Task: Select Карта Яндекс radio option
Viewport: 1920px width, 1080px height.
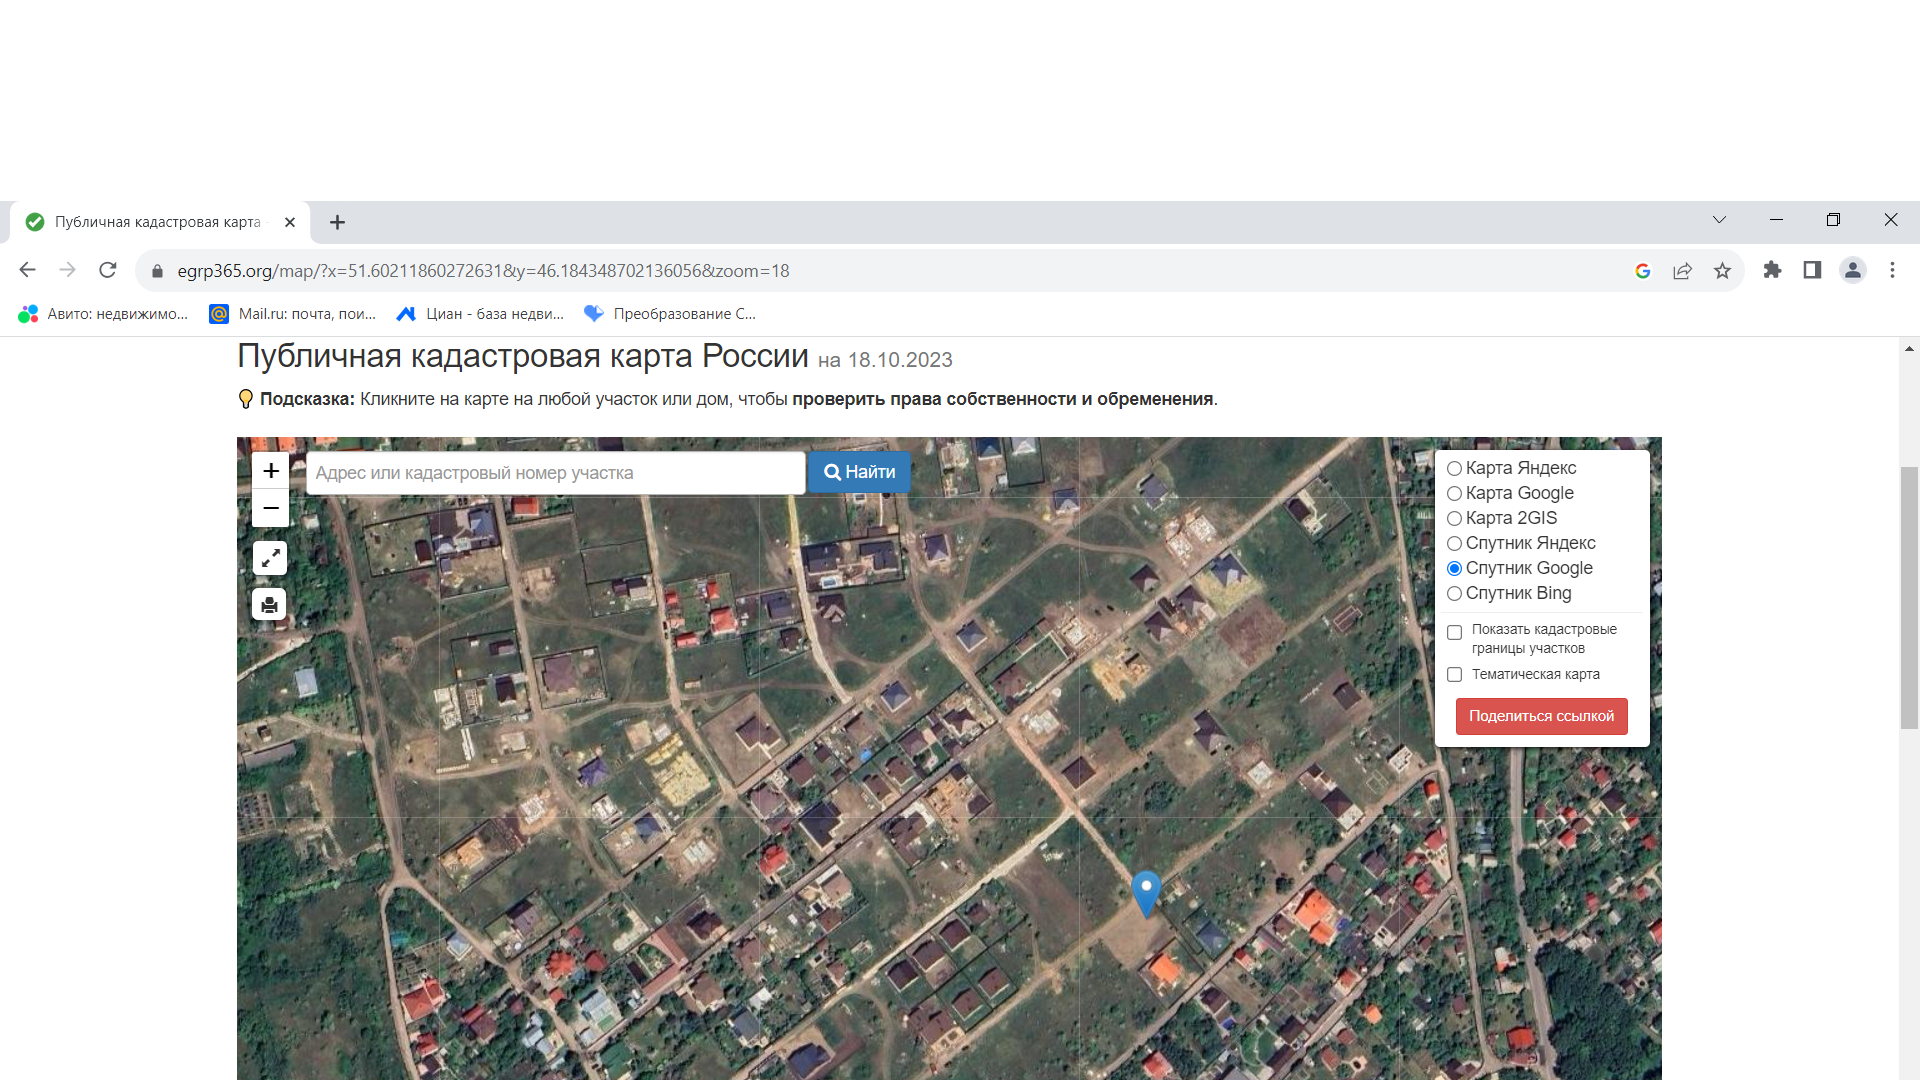Action: click(1455, 468)
